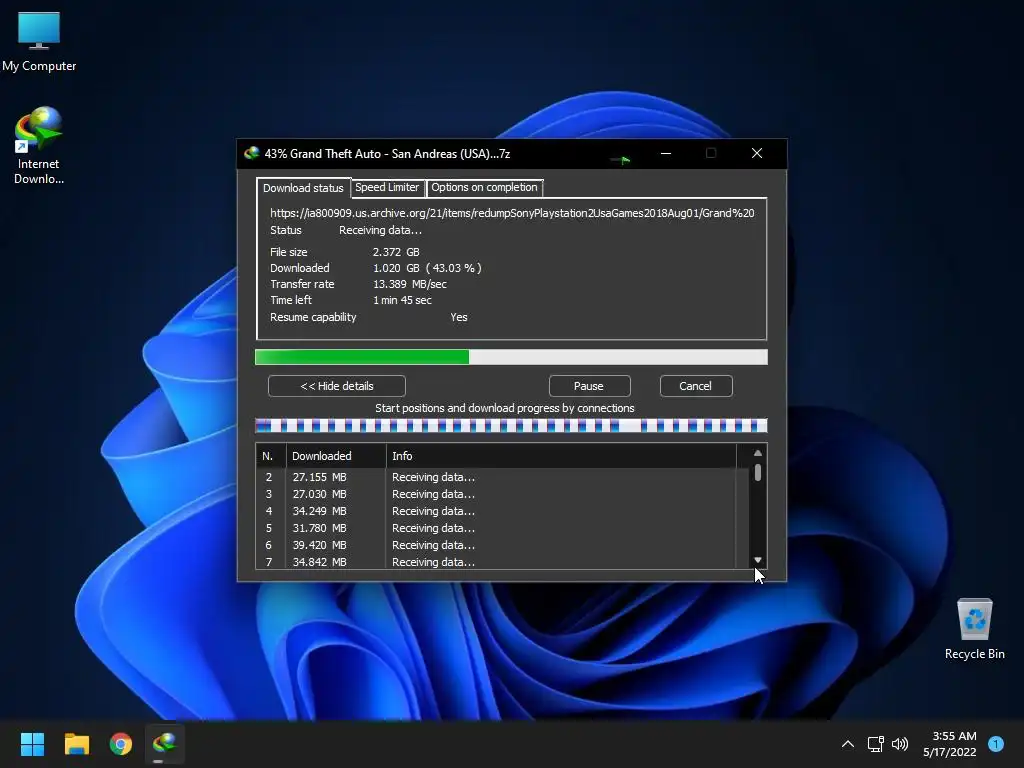This screenshot has height=768, width=1024.
Task: Click the Info column header
Action: click(x=561, y=456)
